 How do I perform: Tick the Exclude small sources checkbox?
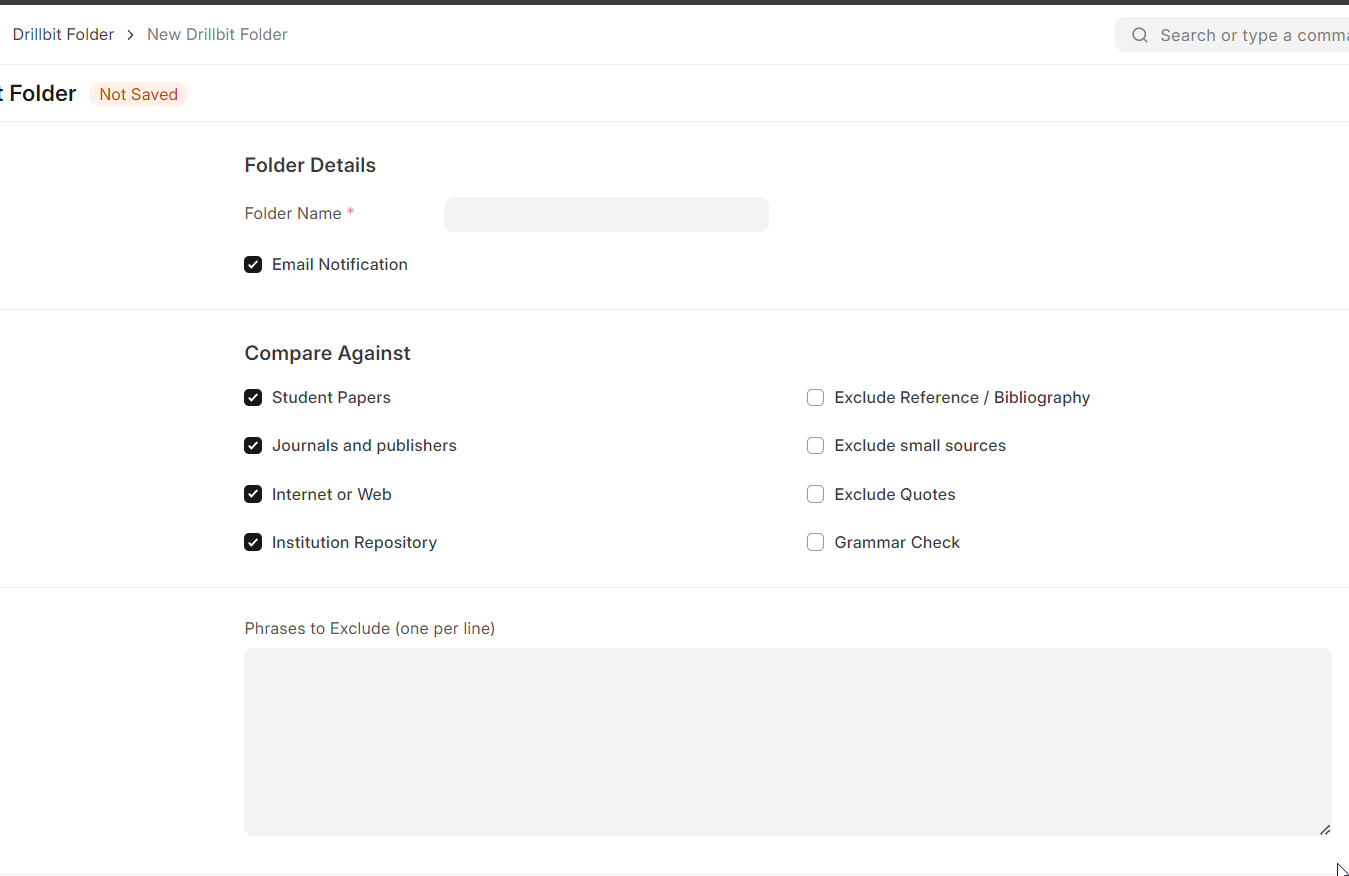pos(815,446)
